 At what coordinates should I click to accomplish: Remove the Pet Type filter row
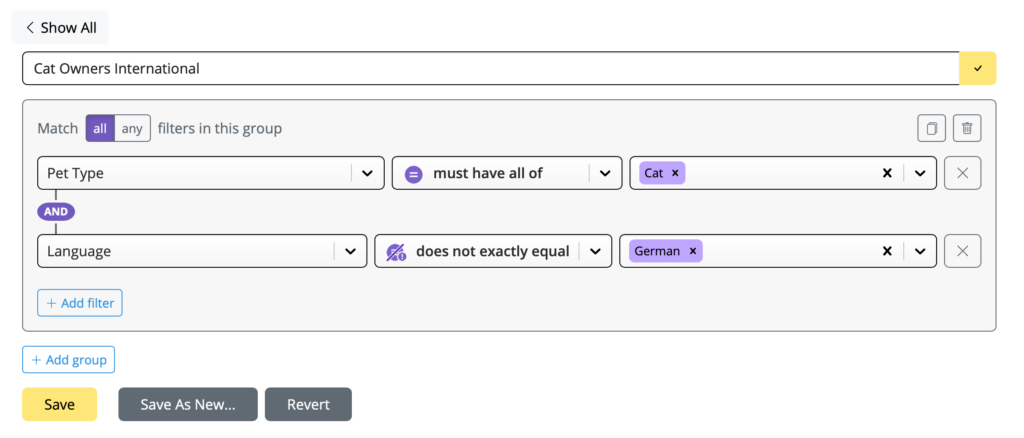[963, 173]
